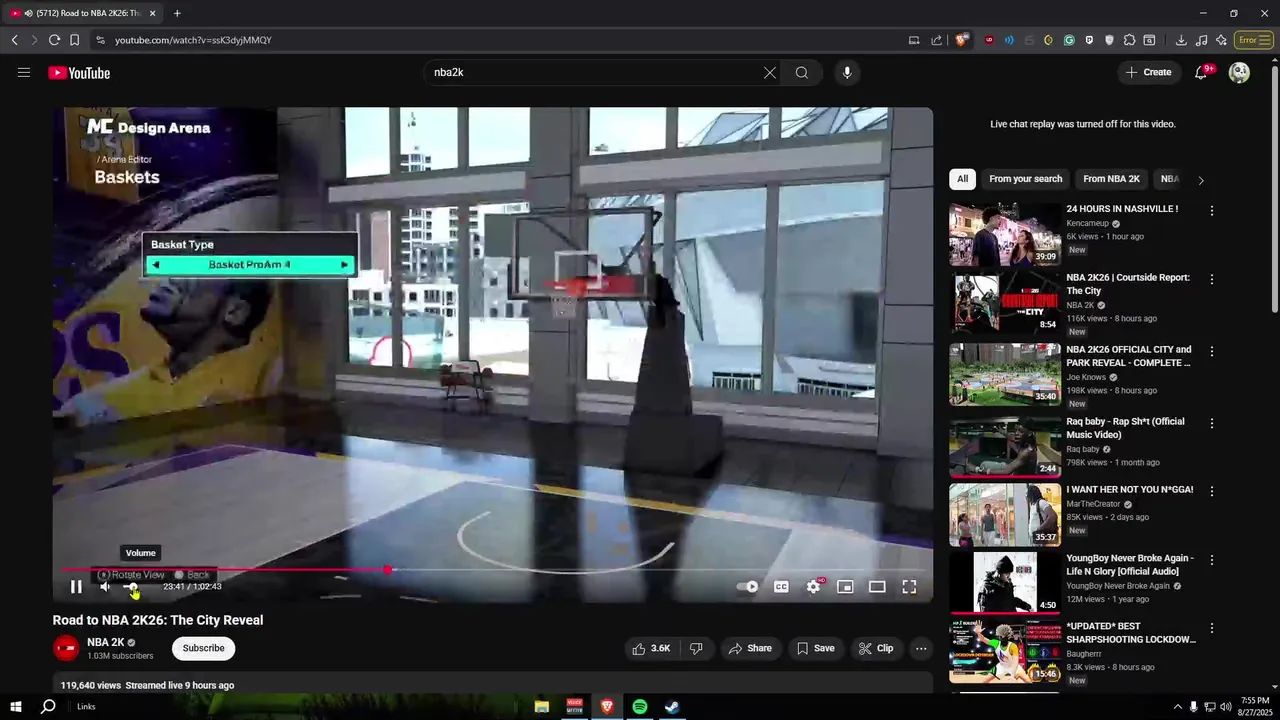Open options for I WANT HER NOT YOU

pos(1212,491)
